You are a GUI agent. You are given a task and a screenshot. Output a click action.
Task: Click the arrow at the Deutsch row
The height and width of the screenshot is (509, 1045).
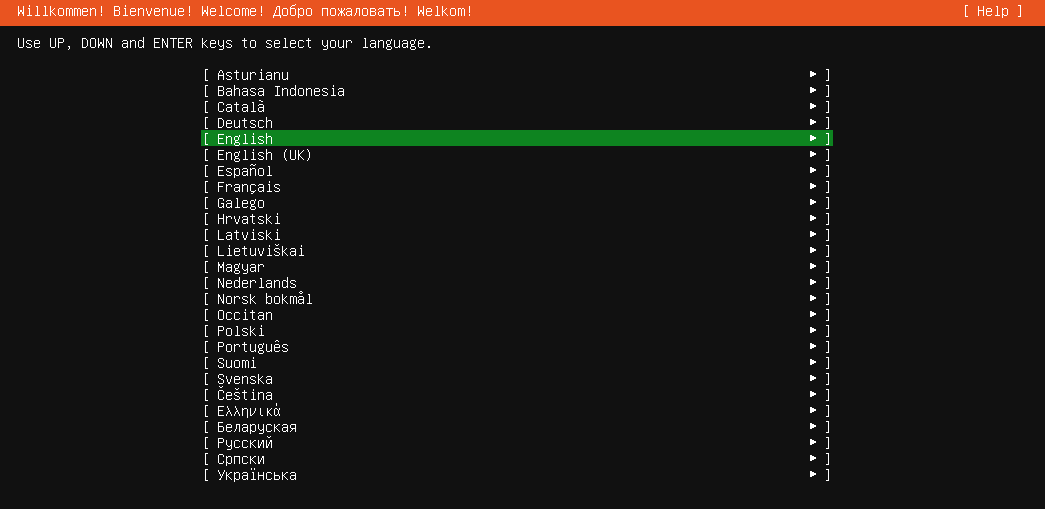coord(814,123)
